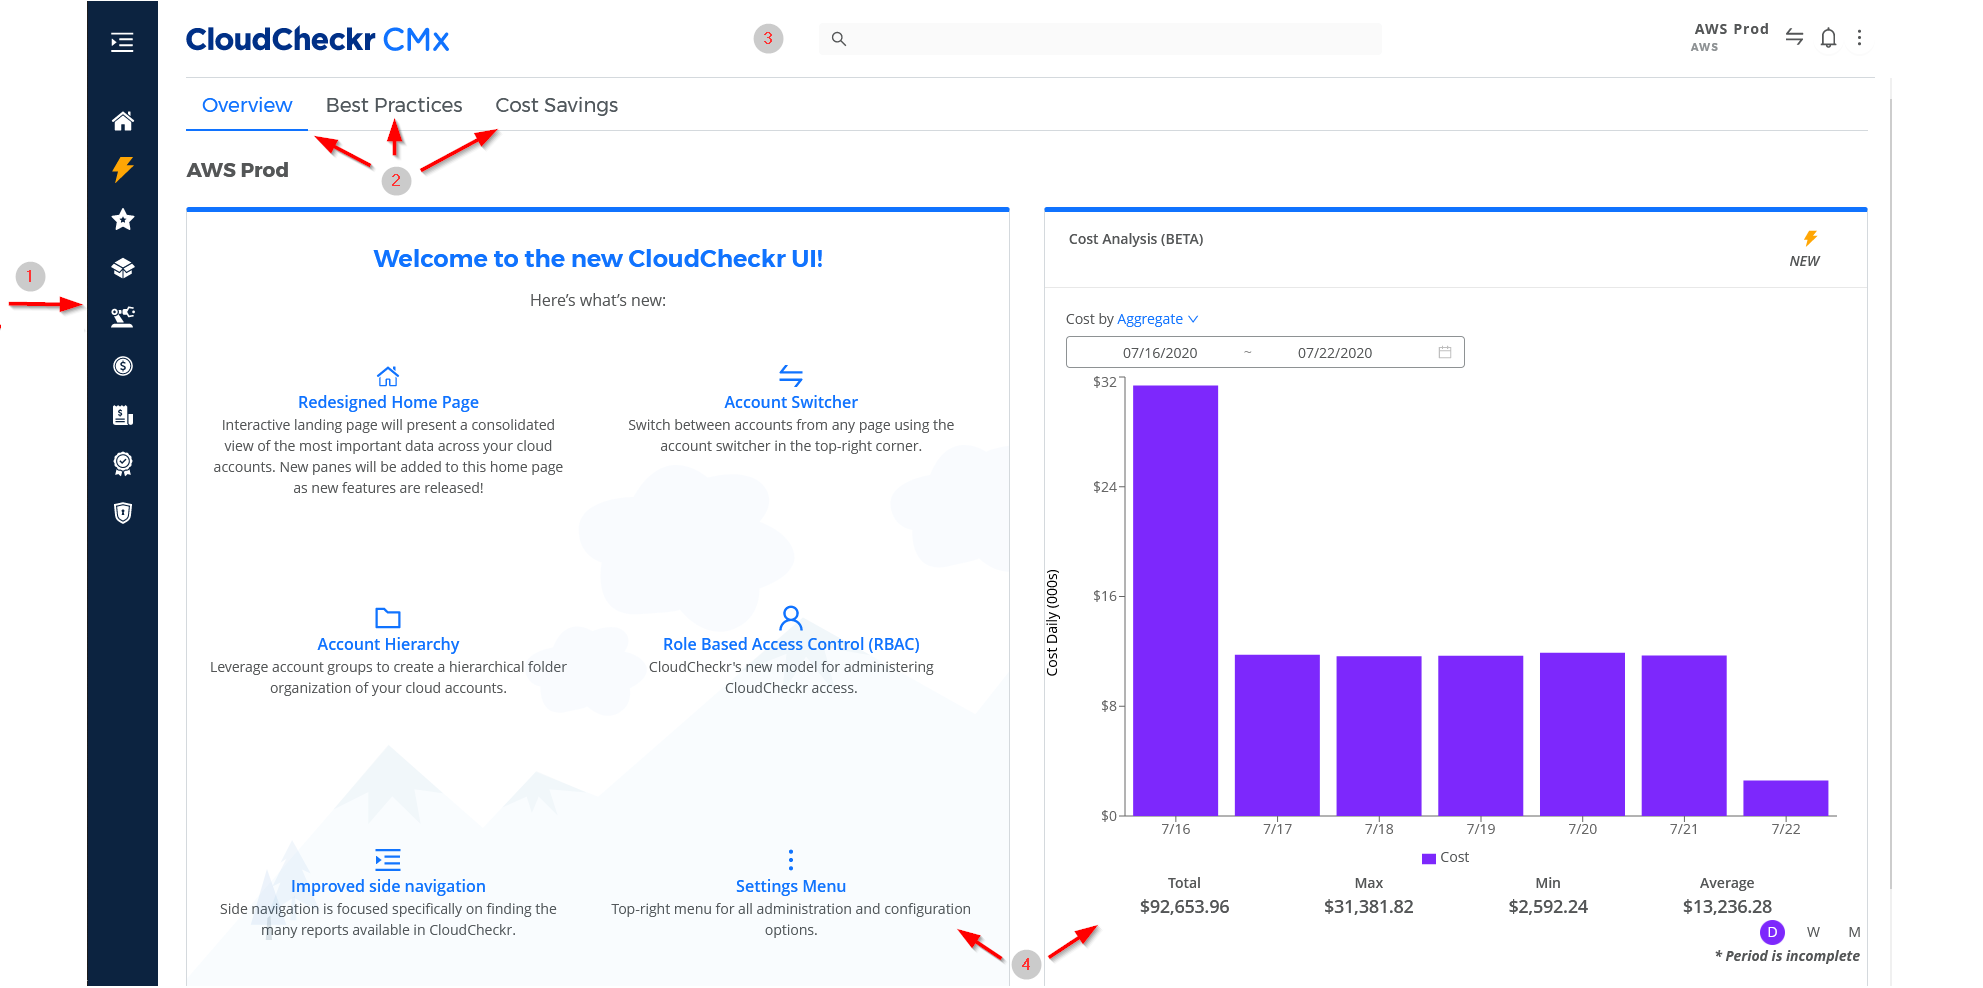The width and height of the screenshot is (1983, 988).
Task: Open the lightning bolt sidebar icon
Action: (123, 169)
